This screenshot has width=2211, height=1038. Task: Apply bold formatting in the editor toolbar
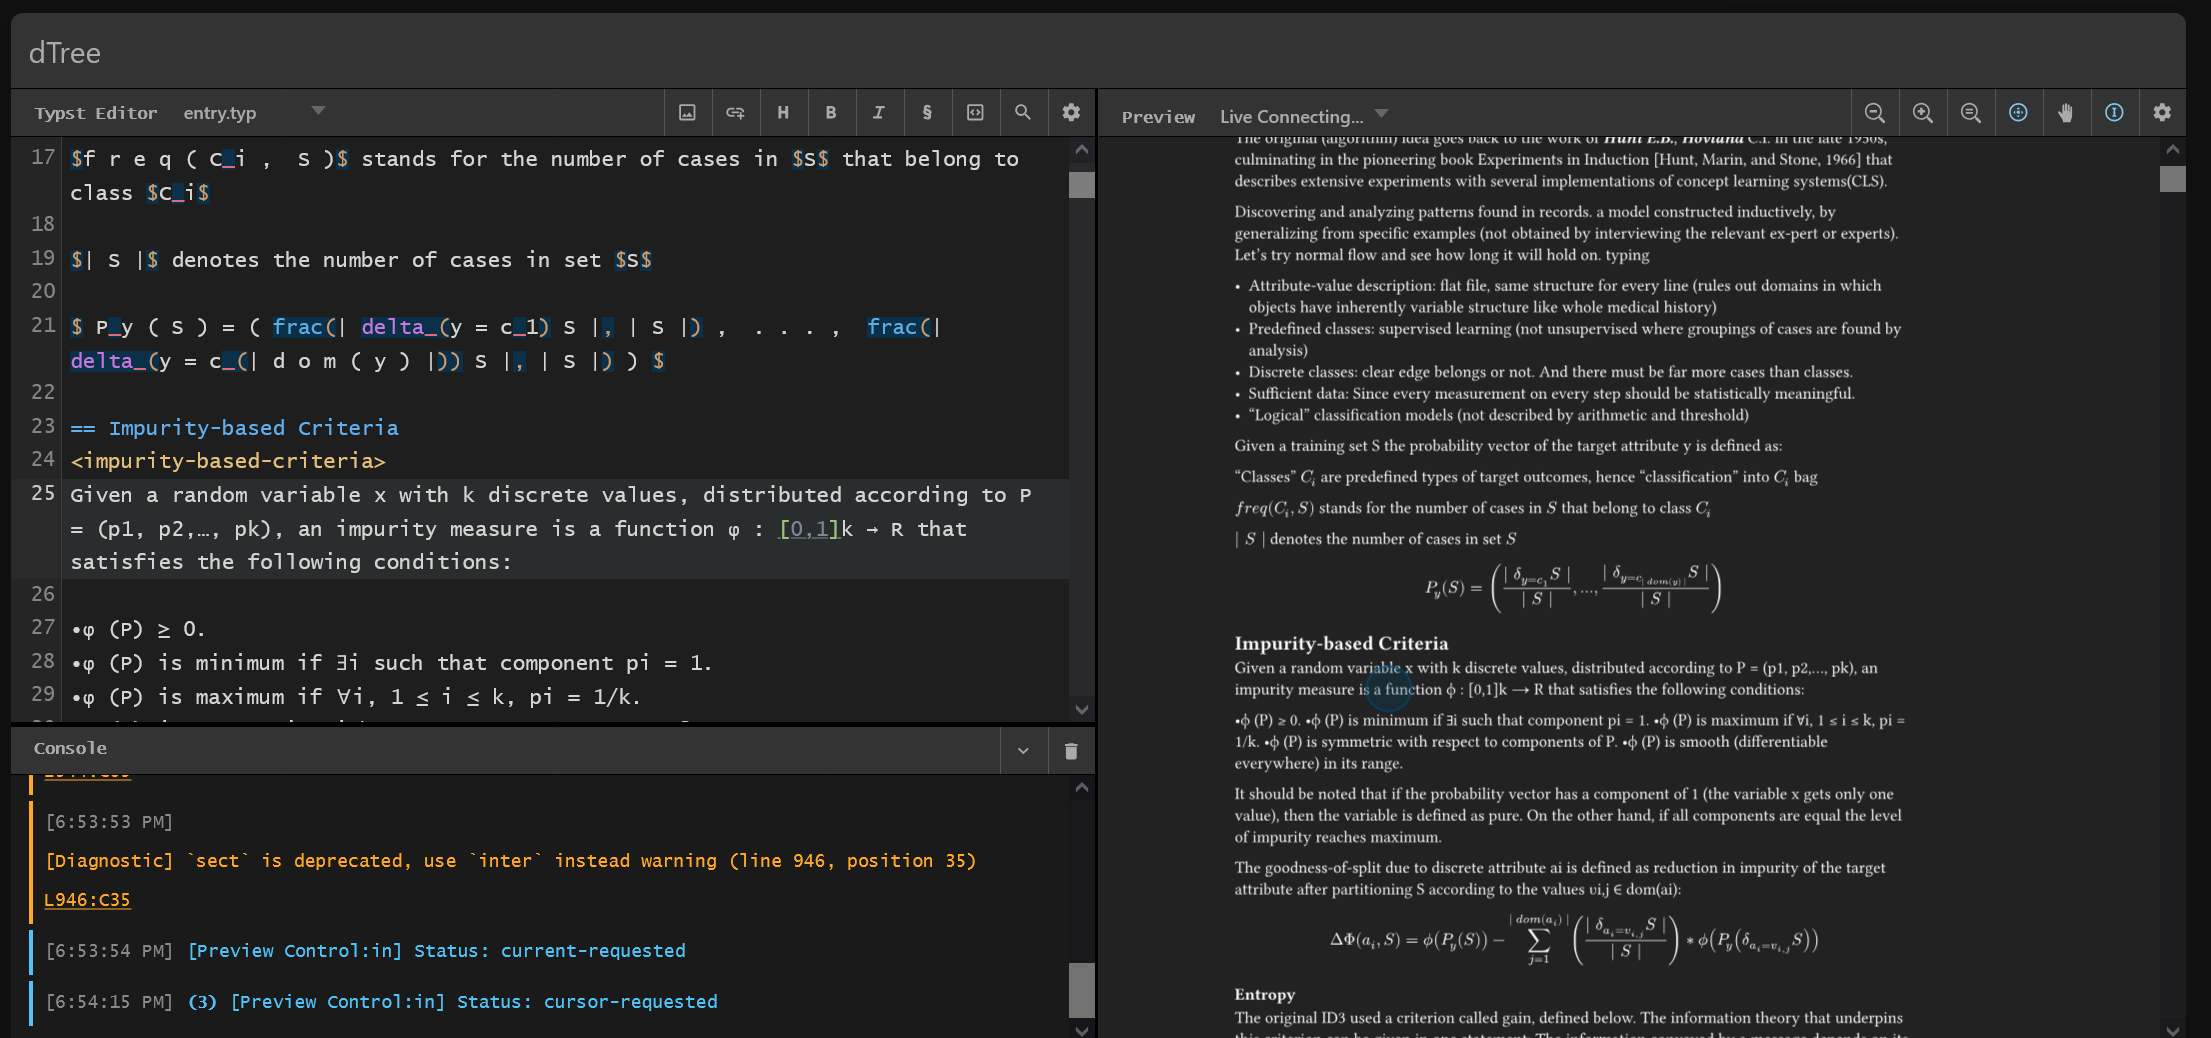pyautogui.click(x=832, y=113)
